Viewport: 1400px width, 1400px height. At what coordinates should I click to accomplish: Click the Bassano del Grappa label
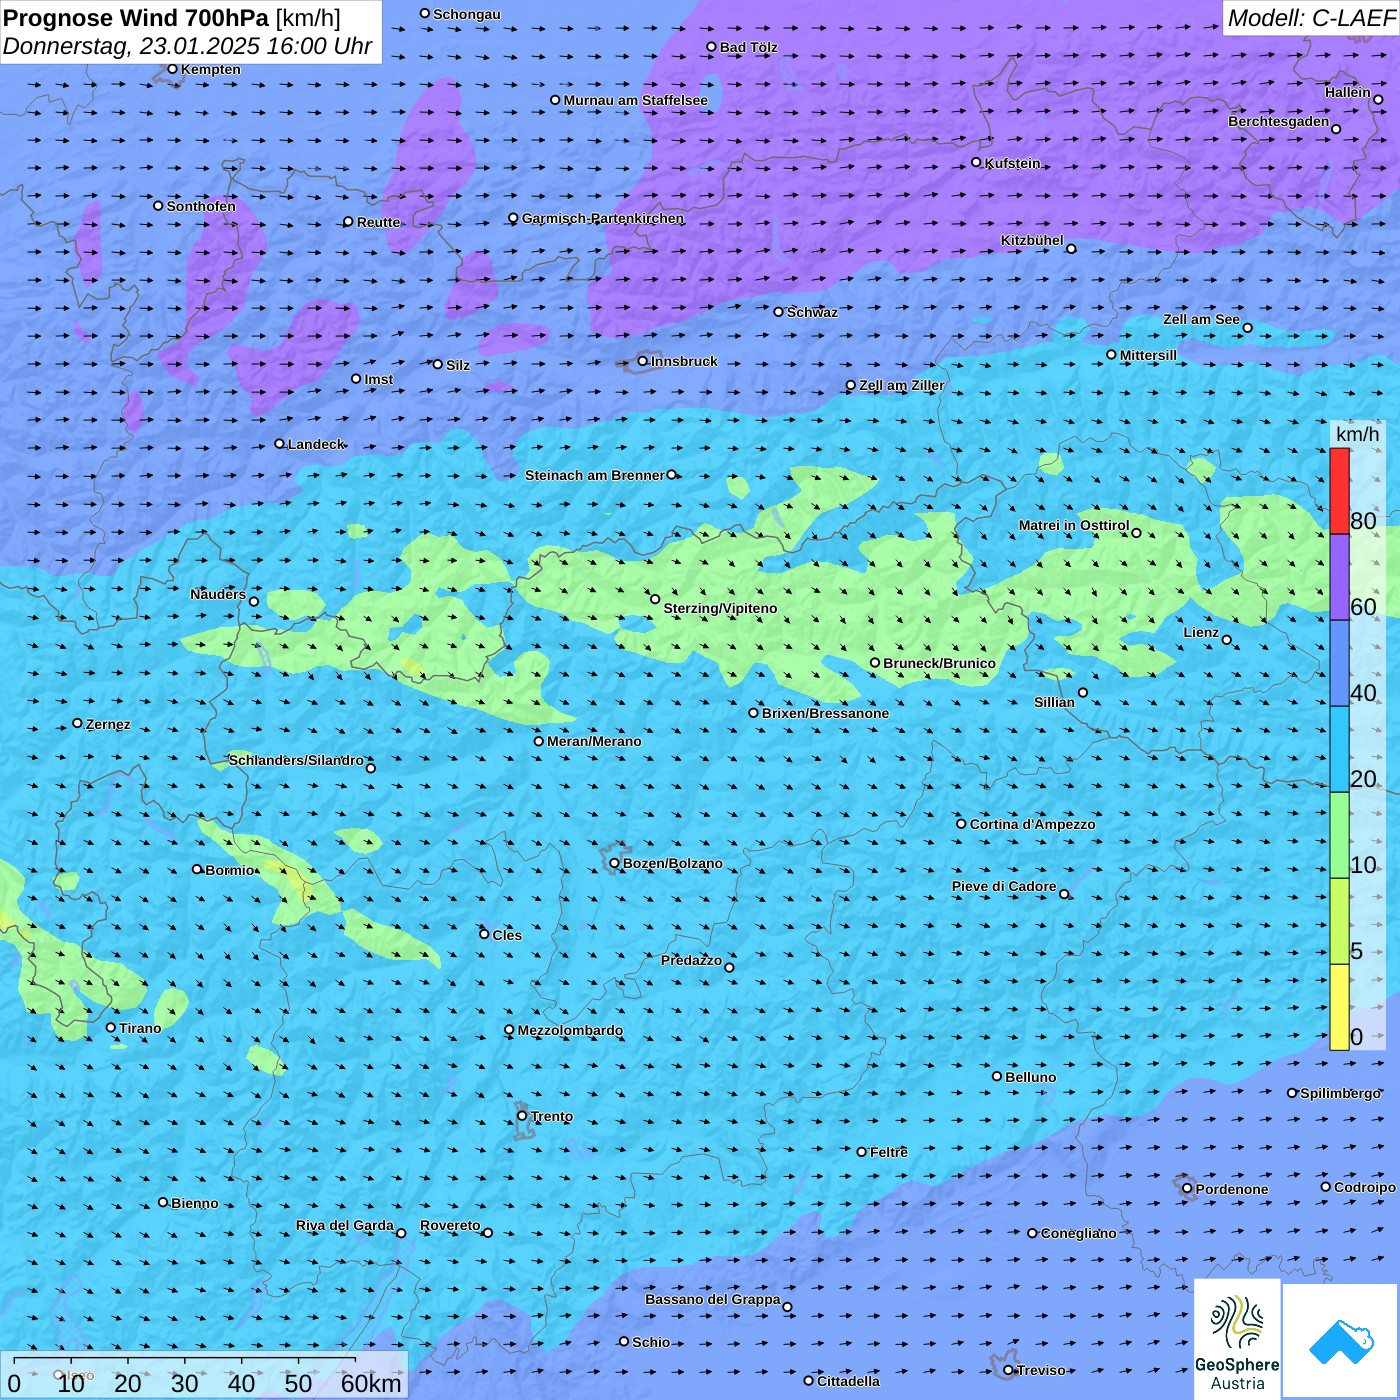(x=713, y=1299)
